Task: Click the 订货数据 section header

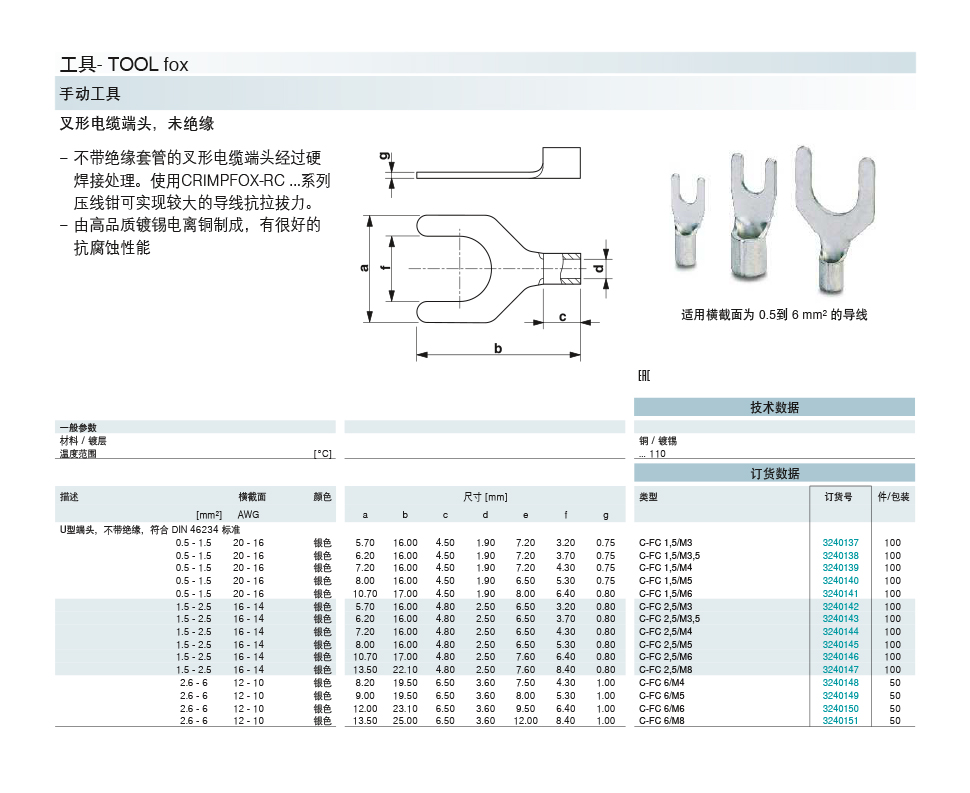Action: click(774, 473)
